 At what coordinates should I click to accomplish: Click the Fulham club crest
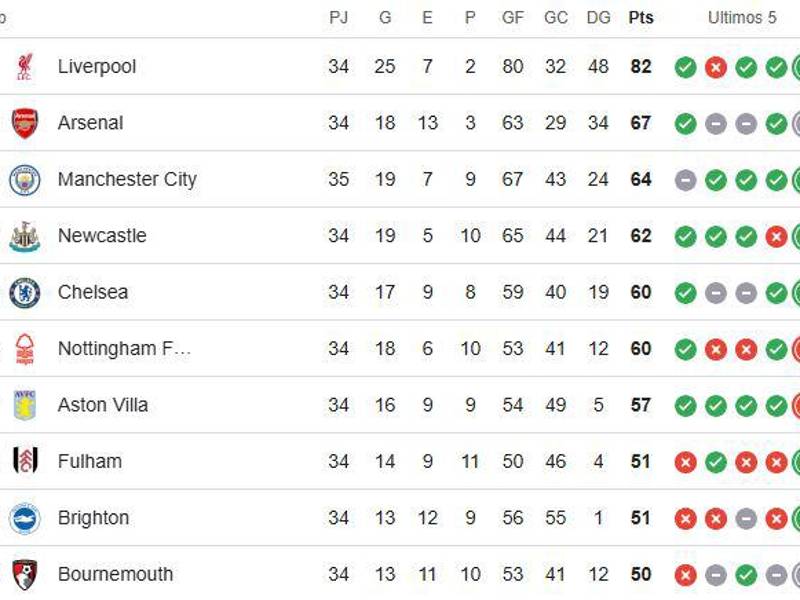click(x=25, y=461)
